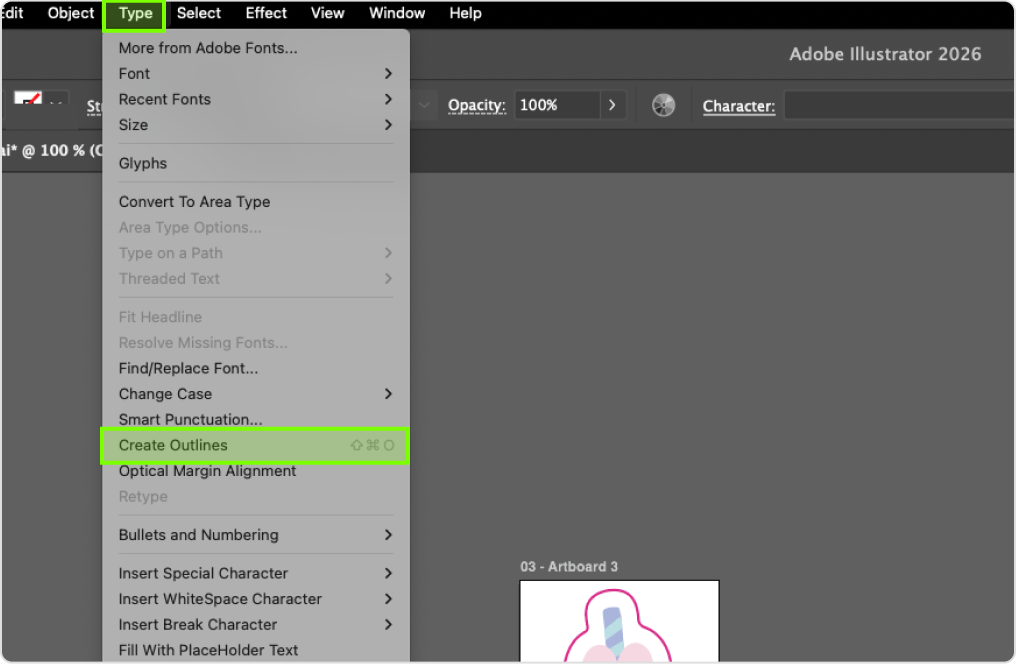Click the Recolor Artwork wheel icon
The width and height of the screenshot is (1016, 664).
[663, 105]
